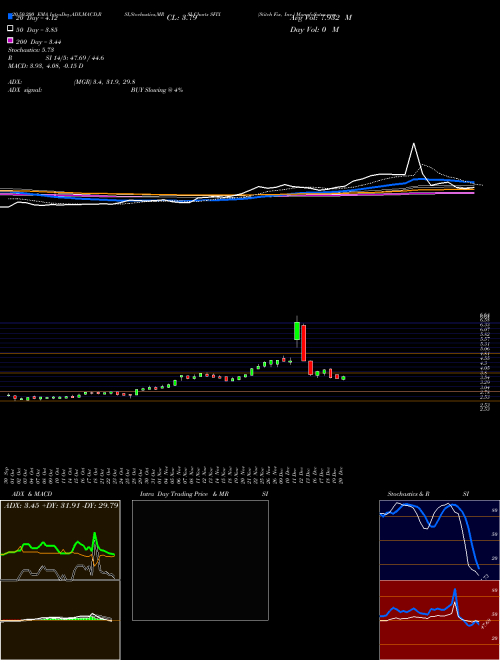Click the 'Stochastics & R' panel title

[408, 494]
